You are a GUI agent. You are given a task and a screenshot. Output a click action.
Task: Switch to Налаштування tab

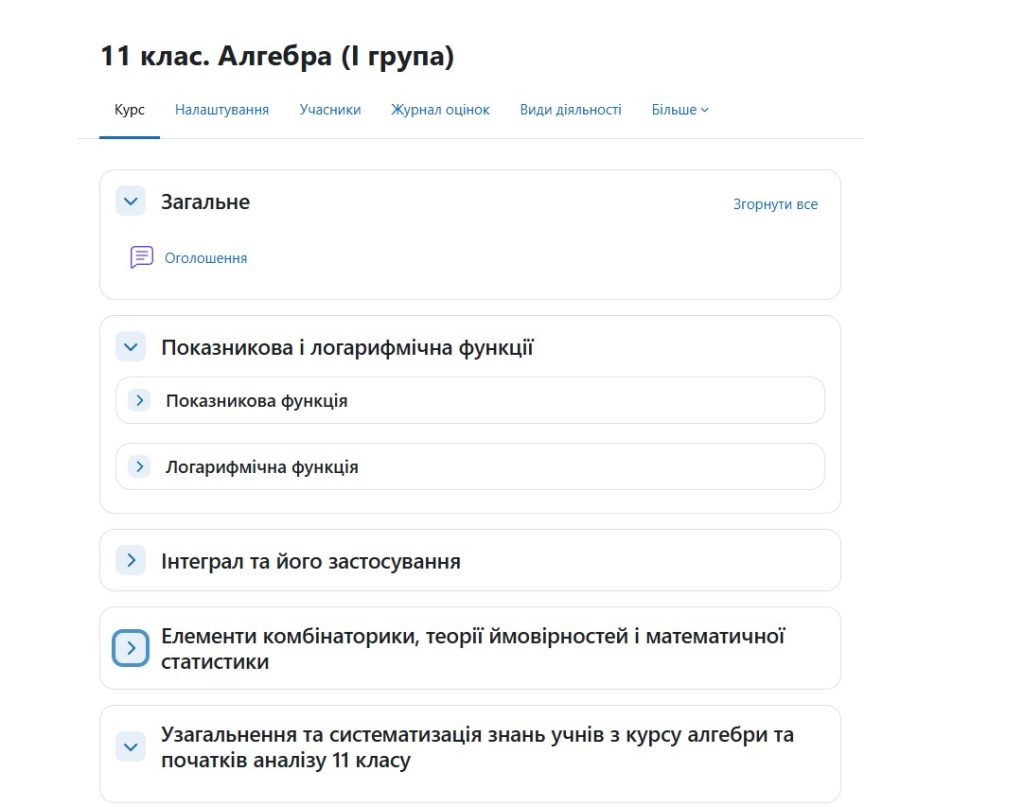(x=222, y=110)
